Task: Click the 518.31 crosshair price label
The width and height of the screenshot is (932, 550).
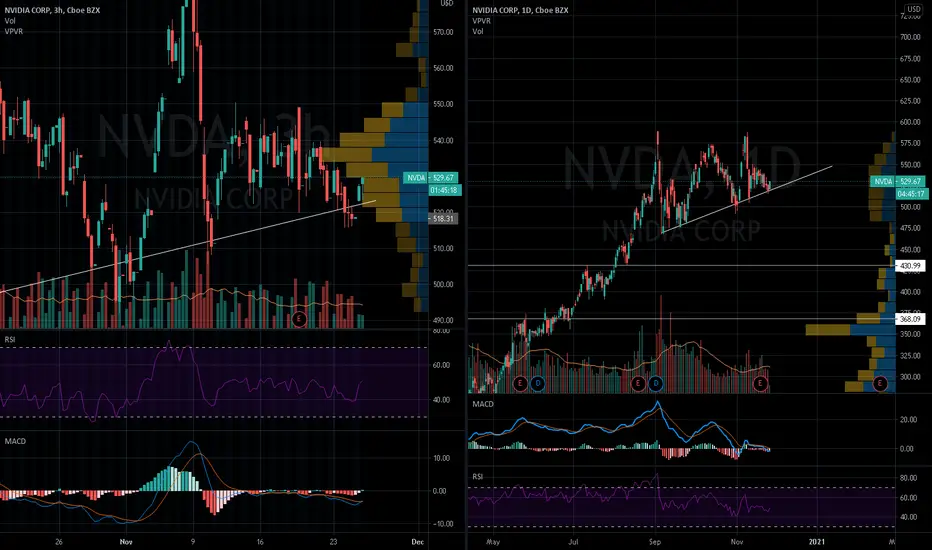Action: 443,219
